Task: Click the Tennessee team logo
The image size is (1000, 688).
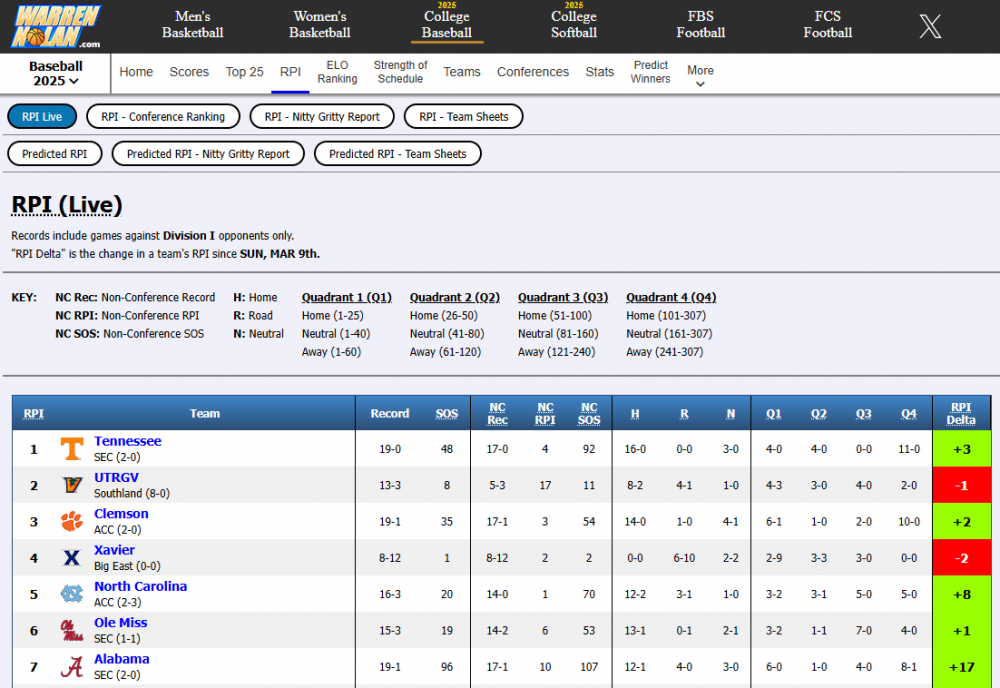Action: (x=71, y=449)
